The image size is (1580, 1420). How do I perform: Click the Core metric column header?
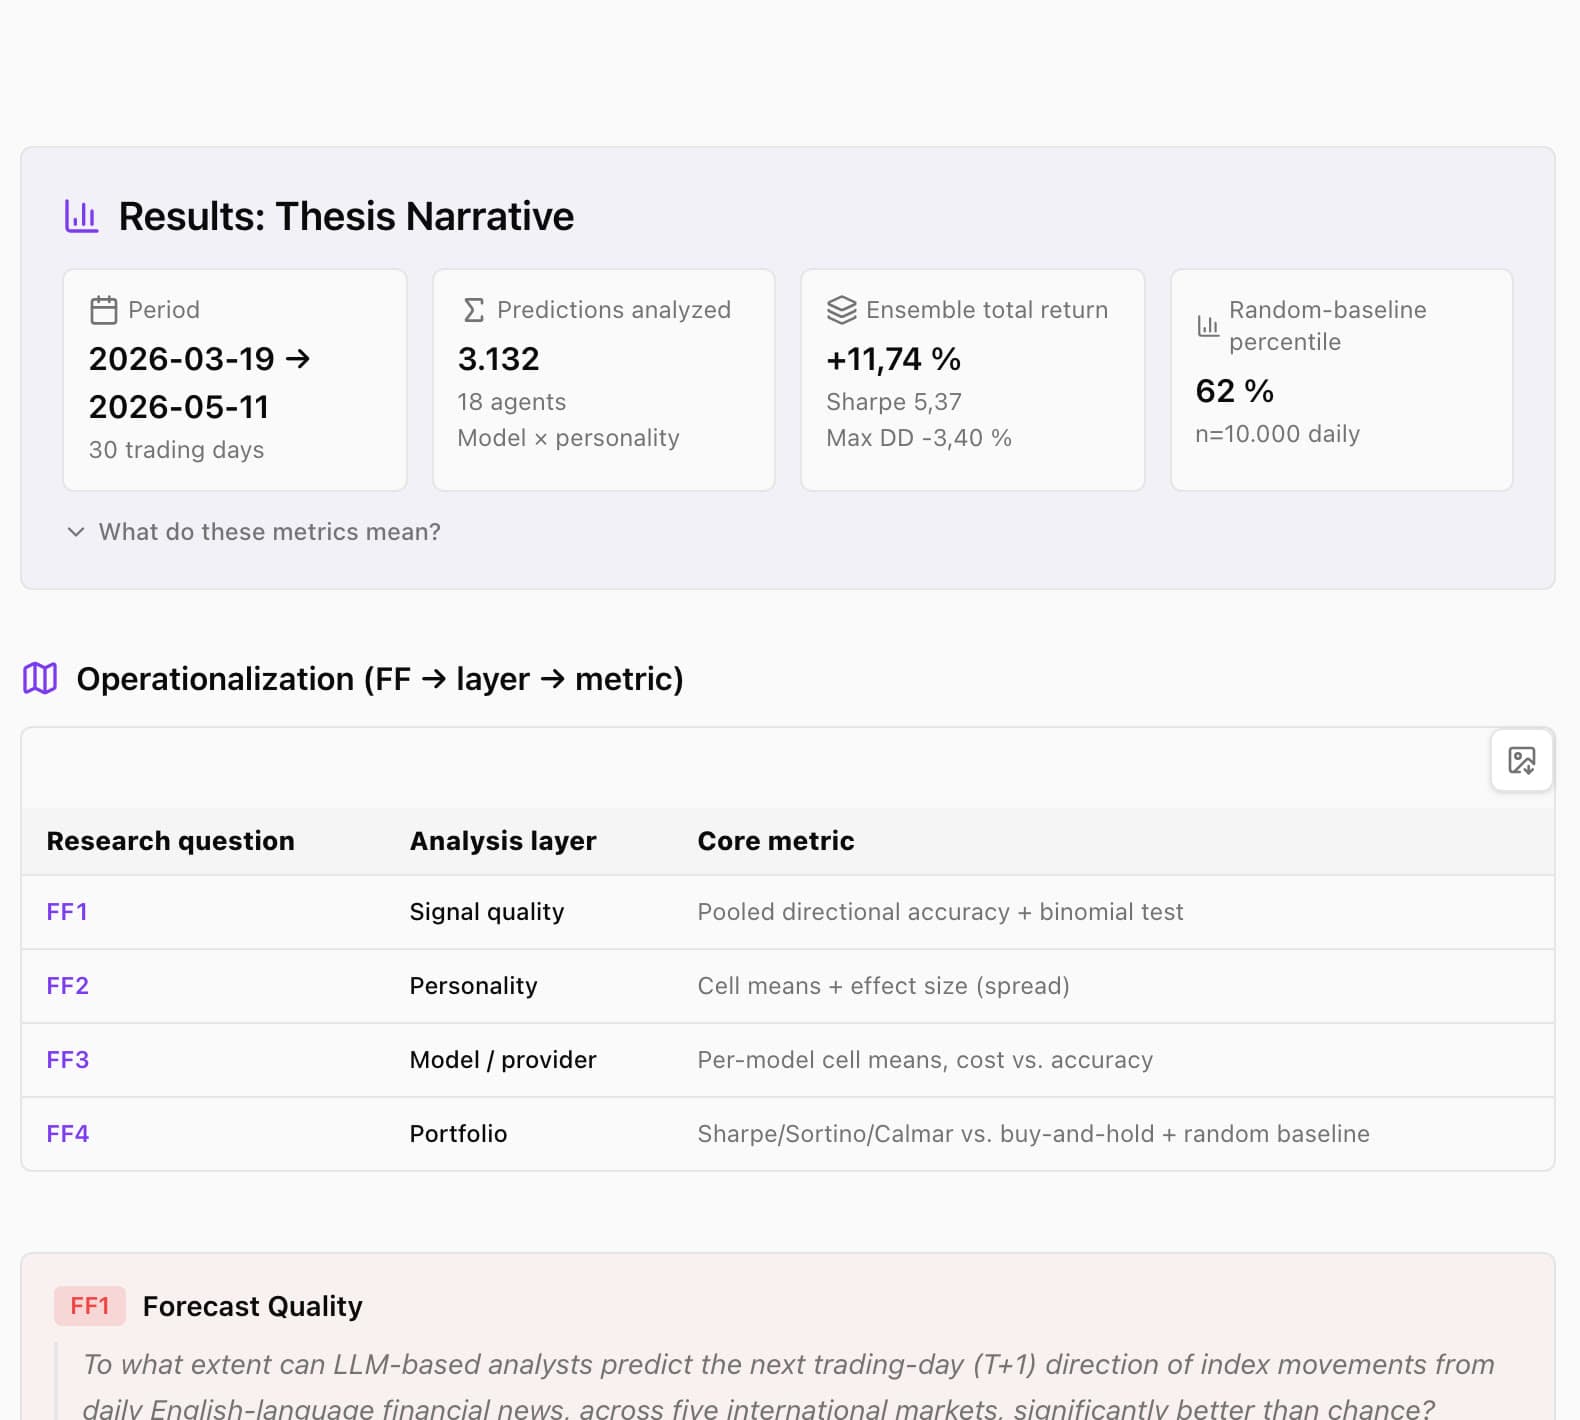point(776,841)
